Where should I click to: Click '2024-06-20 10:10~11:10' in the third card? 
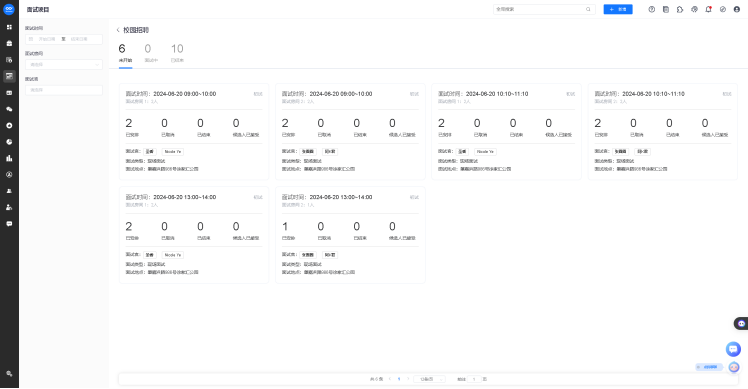coord(497,94)
